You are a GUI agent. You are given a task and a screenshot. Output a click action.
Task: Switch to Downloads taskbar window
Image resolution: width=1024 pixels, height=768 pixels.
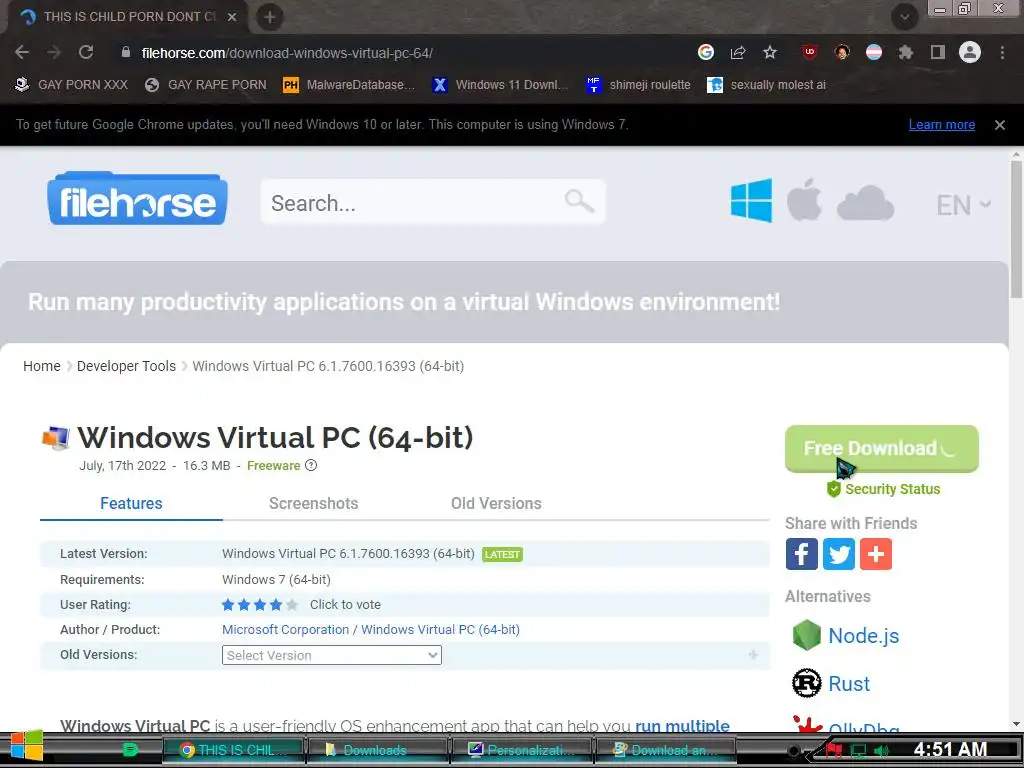point(377,750)
